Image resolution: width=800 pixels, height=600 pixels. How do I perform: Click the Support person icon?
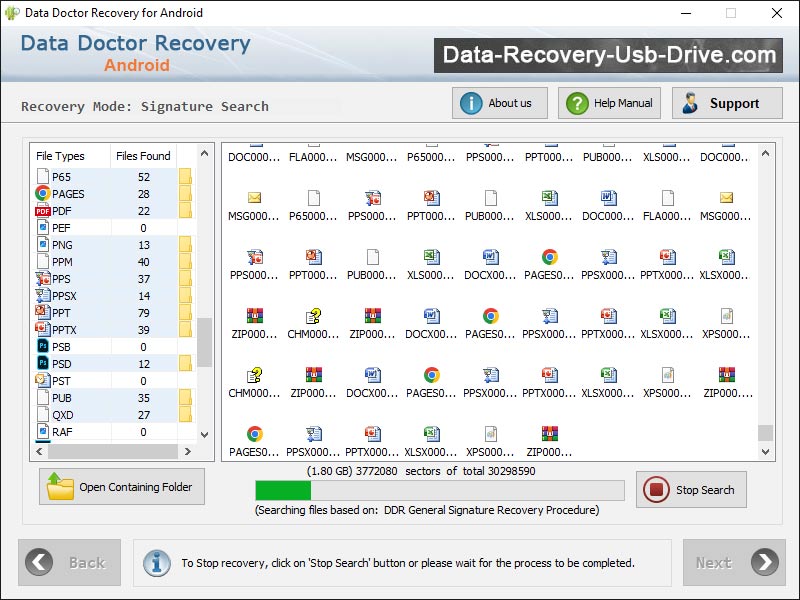(x=691, y=102)
